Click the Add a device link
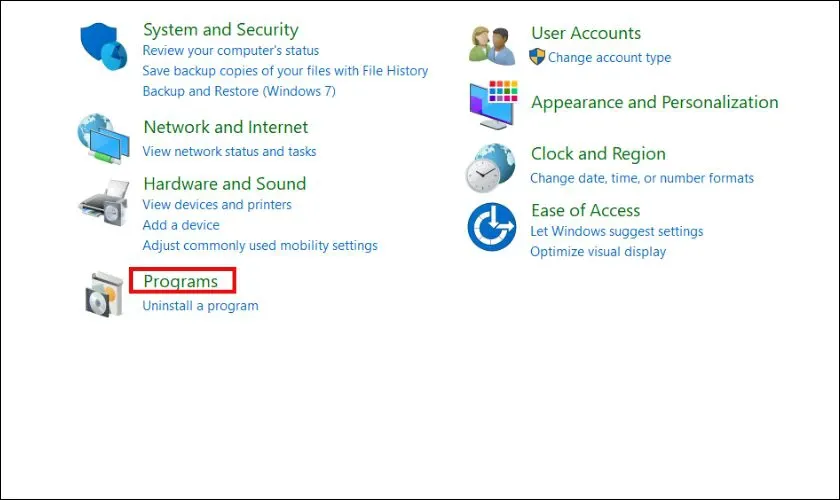The height and width of the screenshot is (500, 840). (x=182, y=225)
